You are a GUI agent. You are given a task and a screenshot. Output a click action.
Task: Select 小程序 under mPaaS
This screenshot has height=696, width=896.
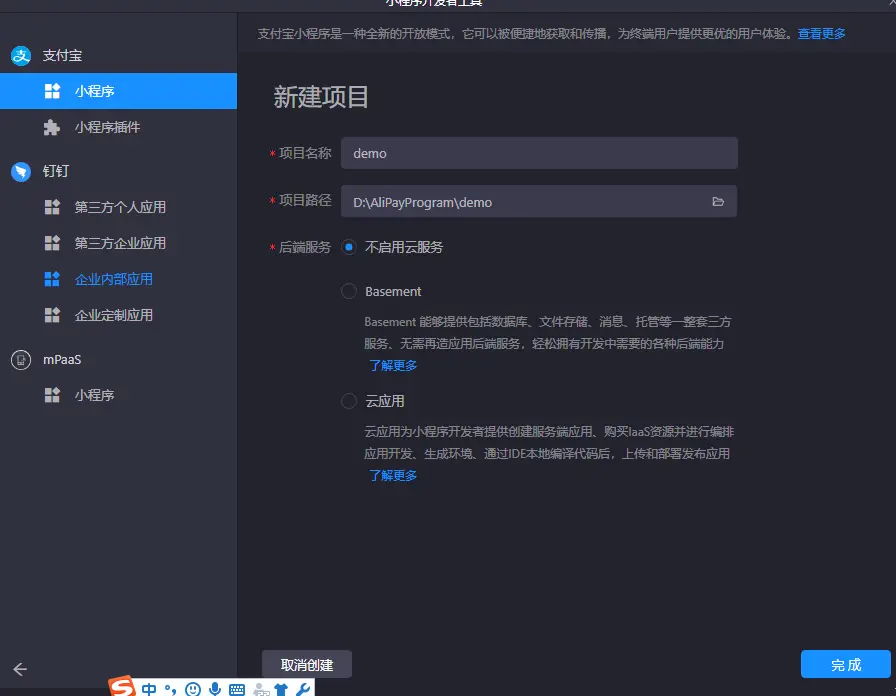tap(118, 395)
